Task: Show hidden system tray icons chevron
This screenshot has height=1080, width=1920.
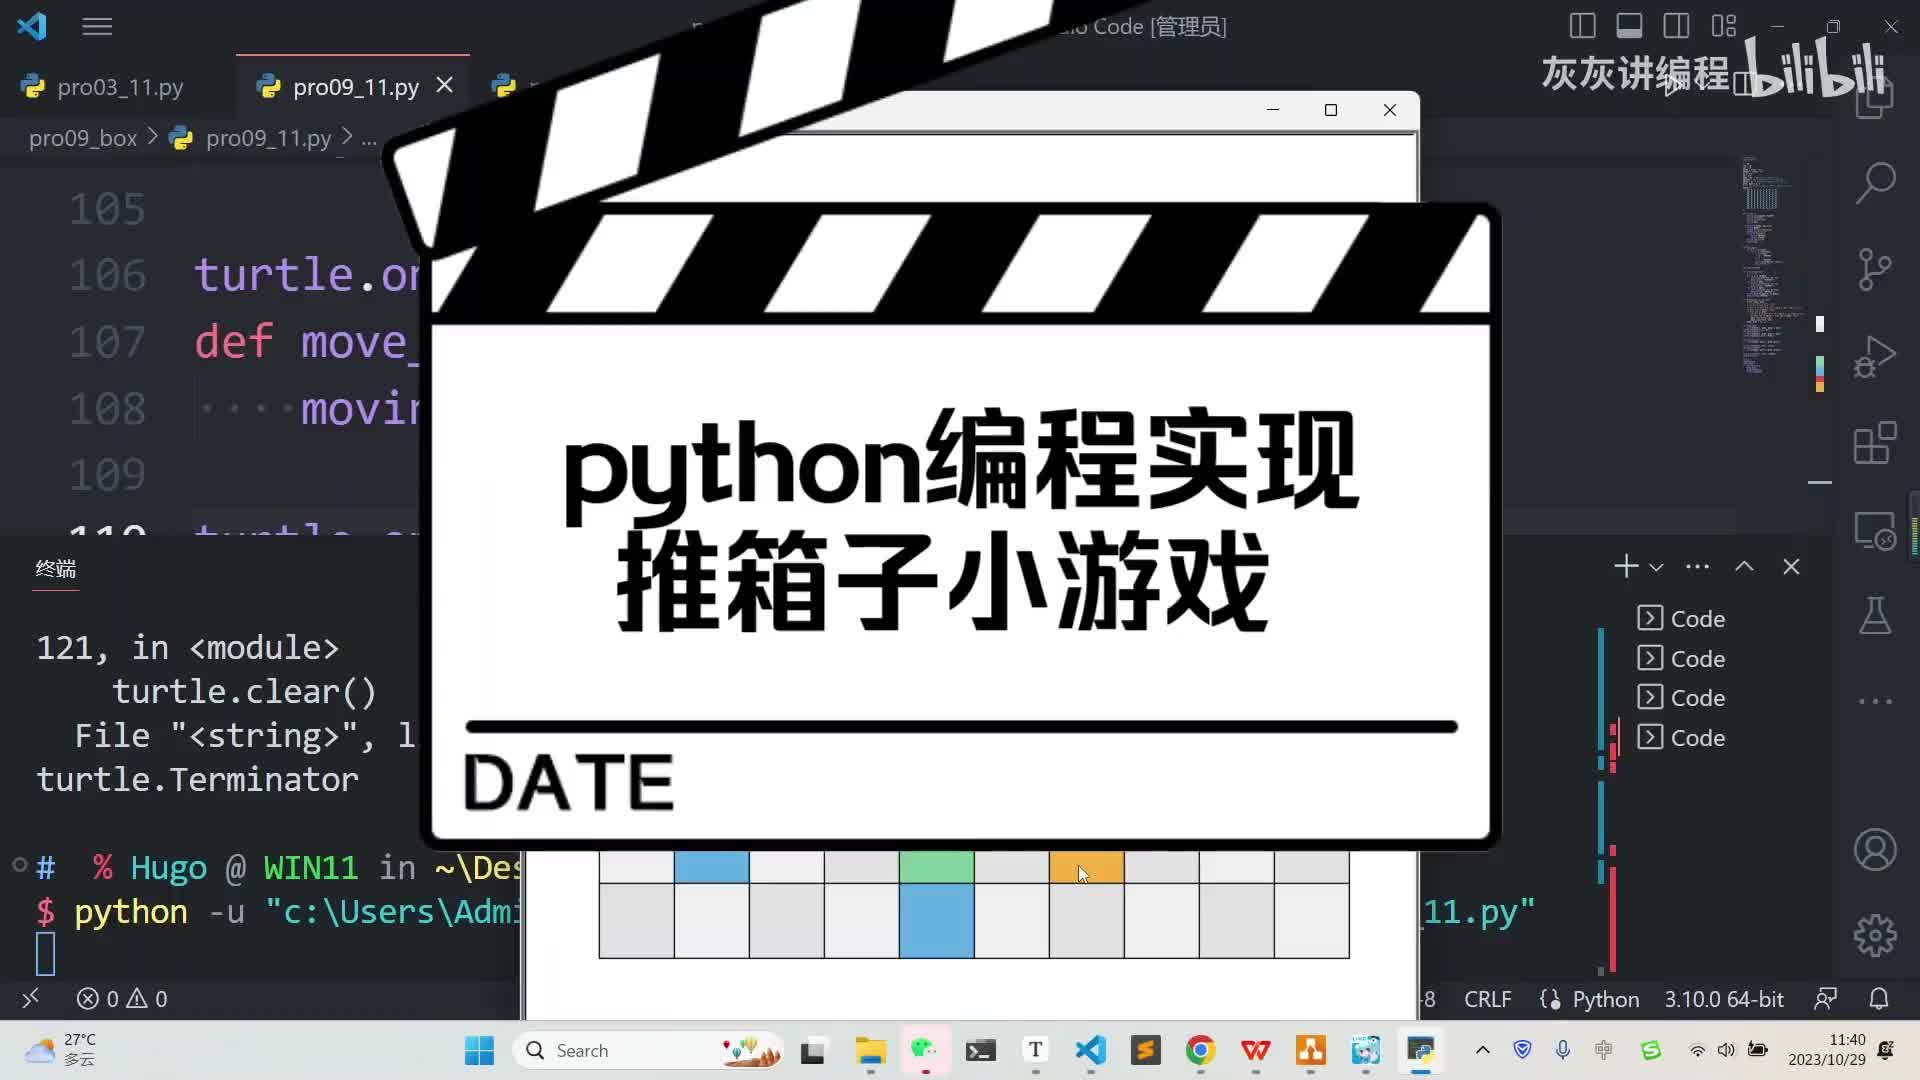Action: (1483, 1050)
